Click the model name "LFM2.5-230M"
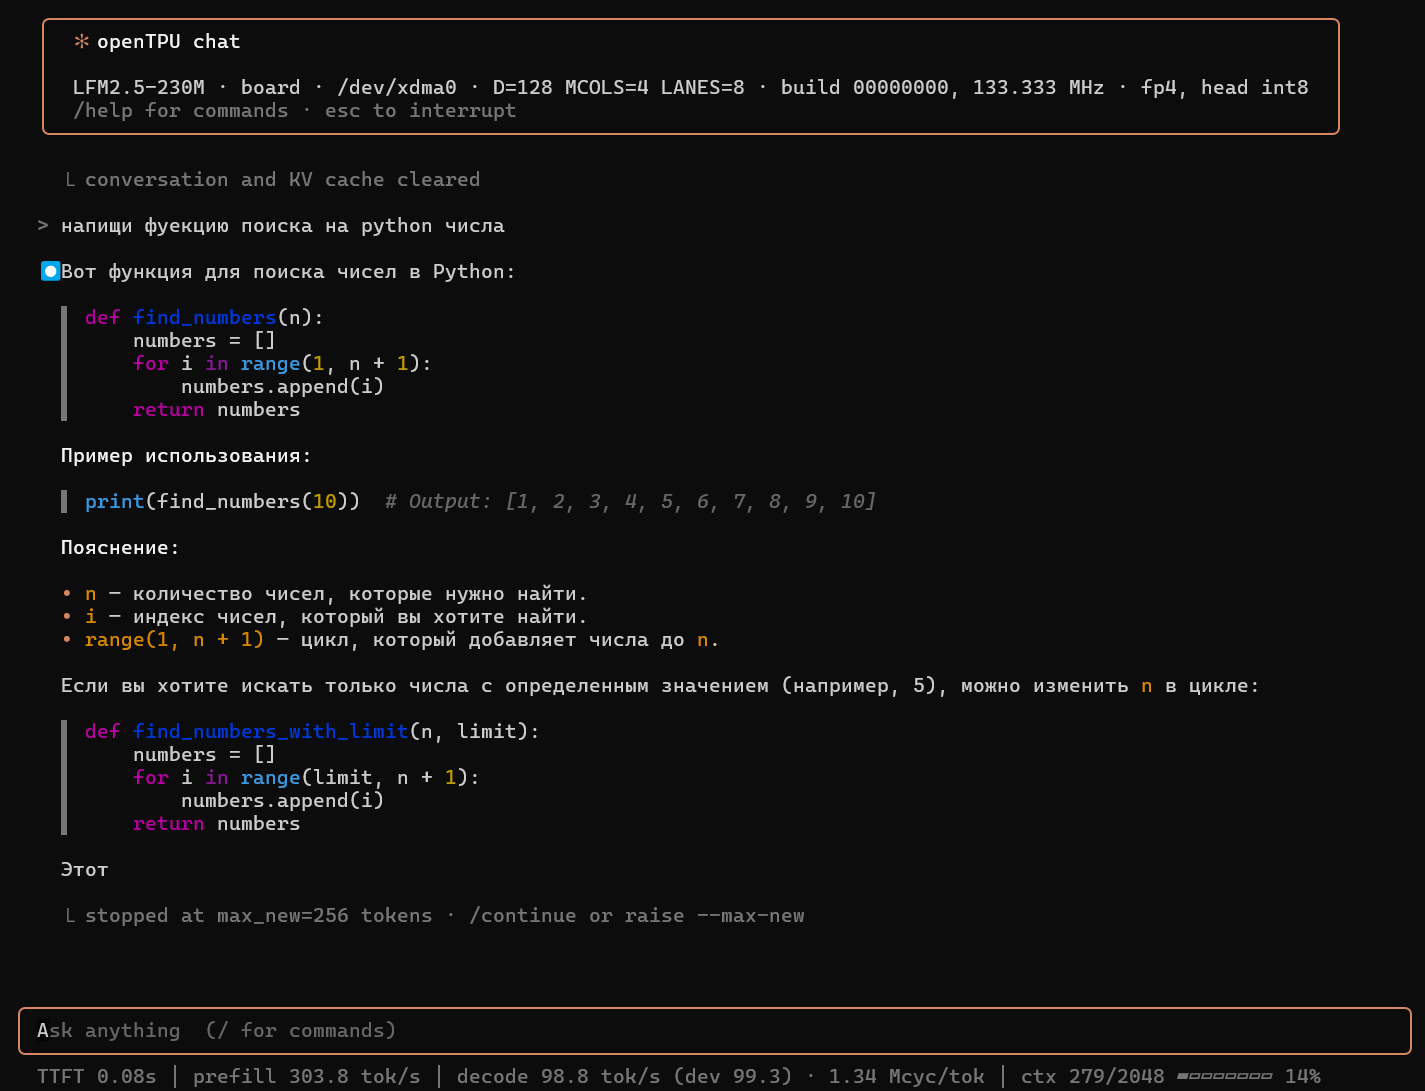Image resolution: width=1425 pixels, height=1091 pixels. click(139, 88)
